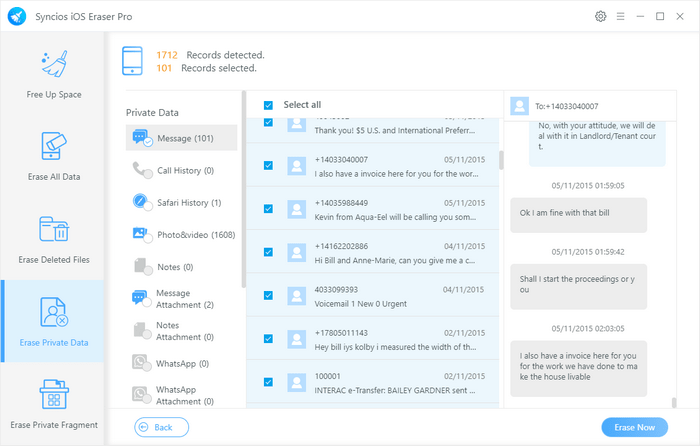Click the avatar of +14033040007 in list
Viewport: 700px width, 446px height.
(296, 166)
